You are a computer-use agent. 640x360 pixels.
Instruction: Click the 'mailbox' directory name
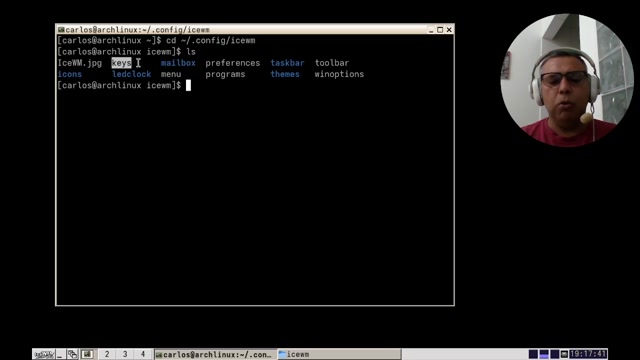[x=178, y=63]
